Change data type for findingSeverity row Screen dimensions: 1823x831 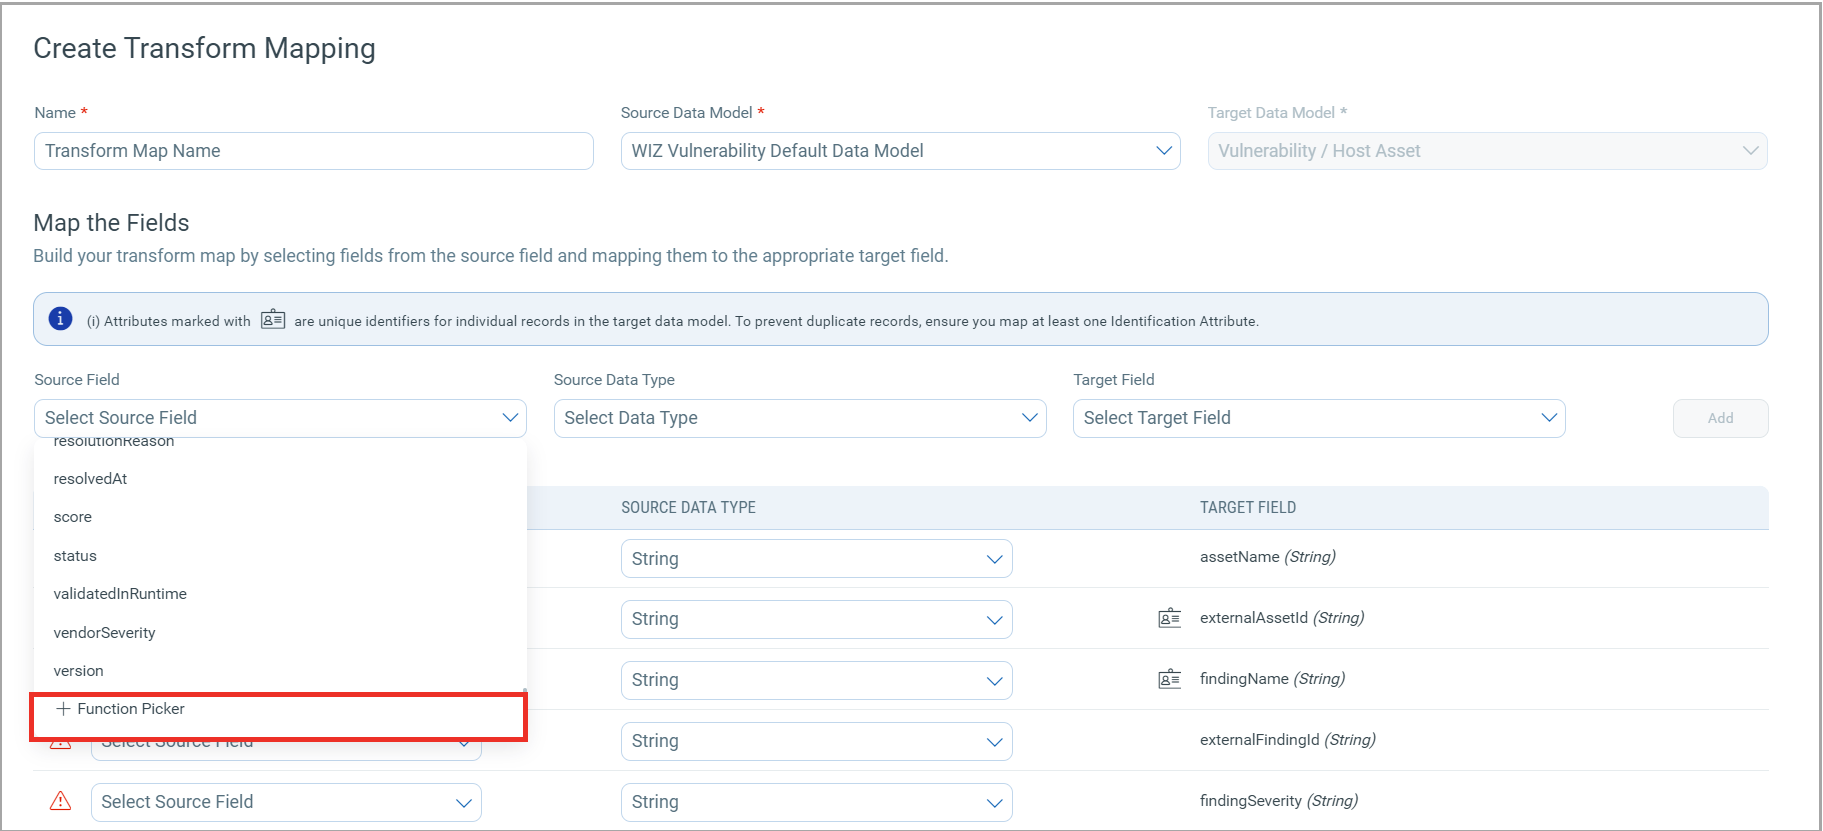(816, 802)
